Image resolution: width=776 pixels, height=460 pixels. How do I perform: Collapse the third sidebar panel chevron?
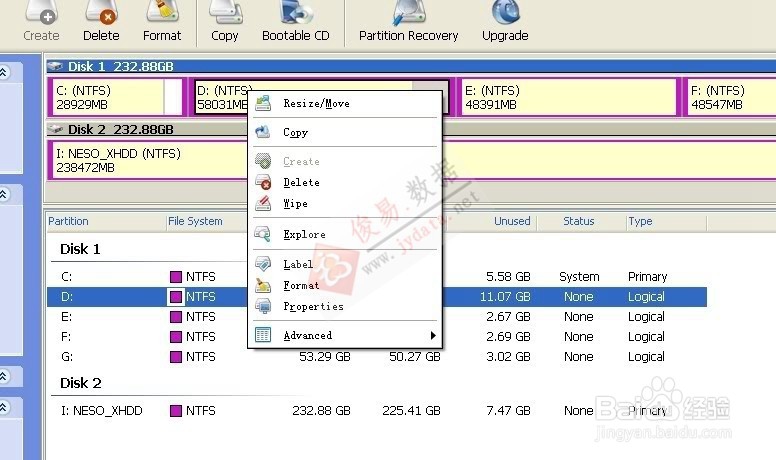[3, 376]
